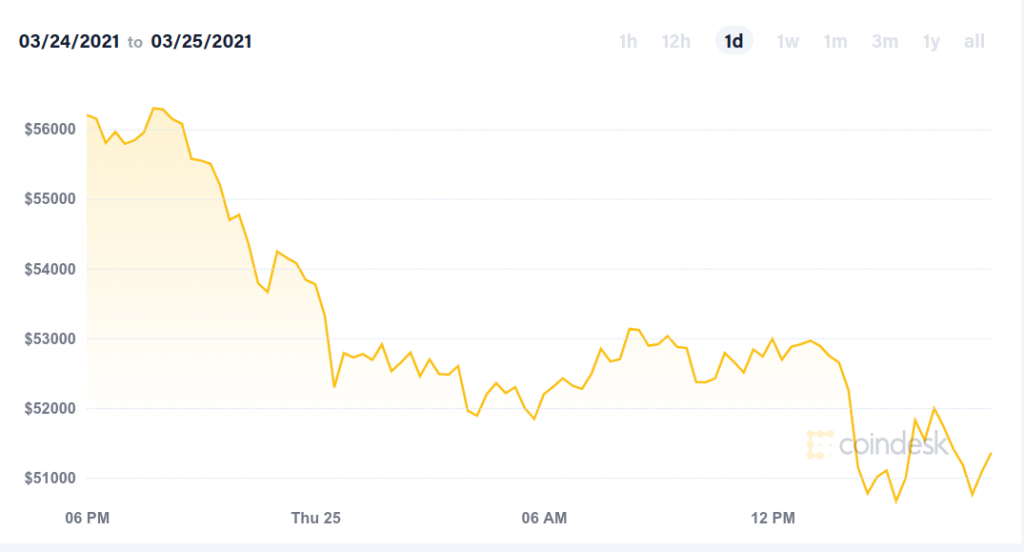Click the start date 03/24/2021
The width and height of the screenshot is (1024, 552).
(69, 42)
